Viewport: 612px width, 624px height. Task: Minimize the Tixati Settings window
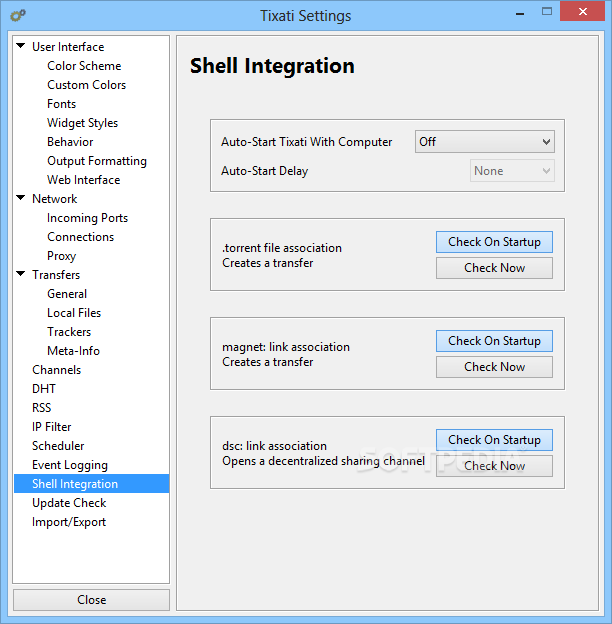(x=520, y=13)
